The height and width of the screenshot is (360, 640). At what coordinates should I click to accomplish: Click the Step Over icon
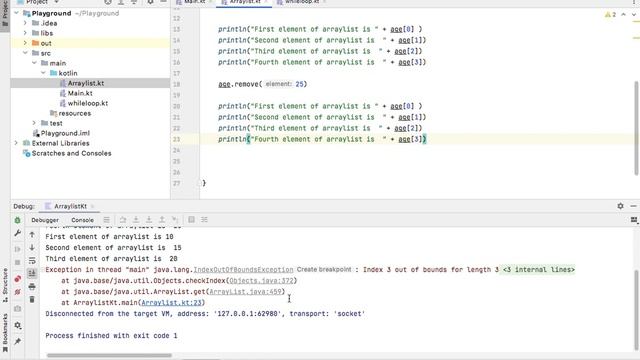click(136, 220)
